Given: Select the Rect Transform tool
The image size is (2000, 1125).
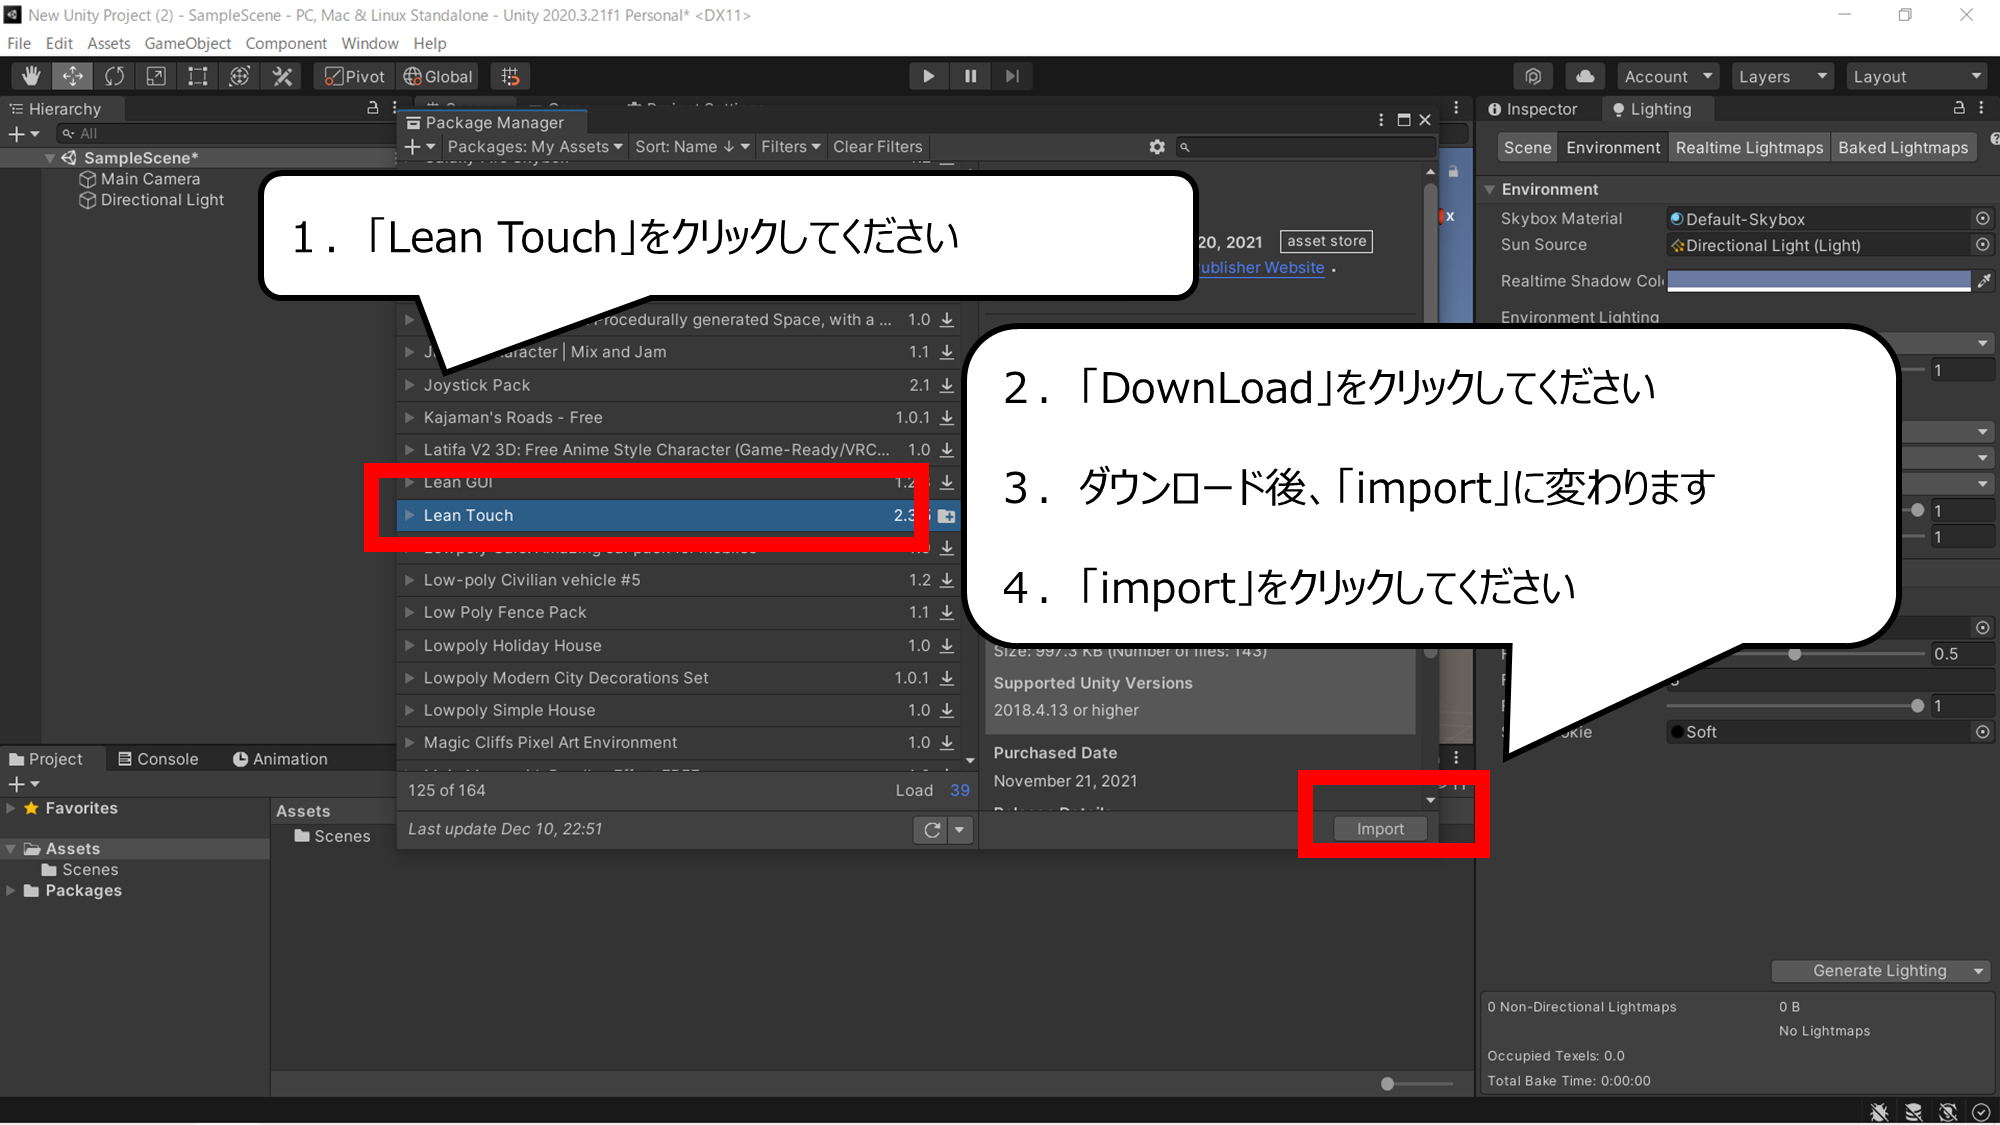Looking at the screenshot, I should click(198, 76).
